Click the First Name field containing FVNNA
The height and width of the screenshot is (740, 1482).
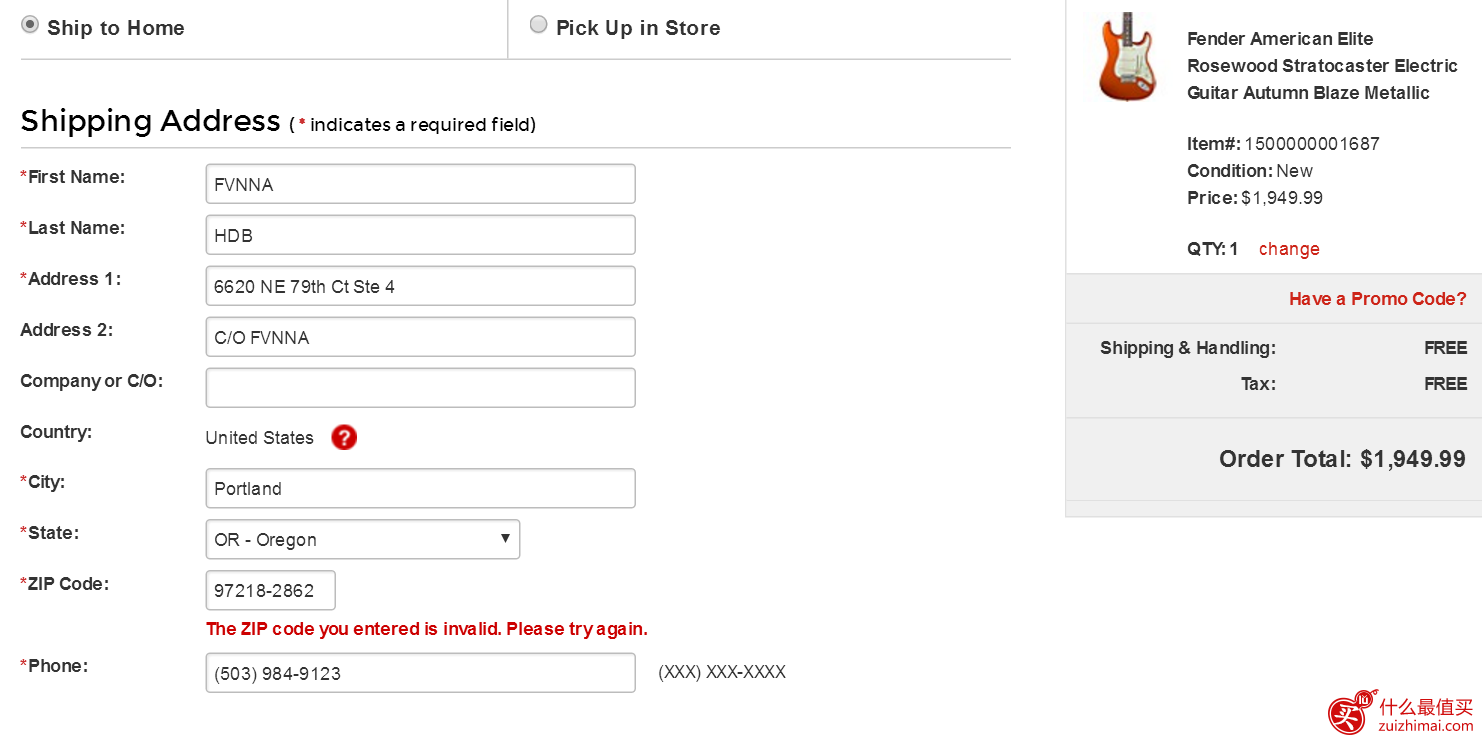pos(420,184)
